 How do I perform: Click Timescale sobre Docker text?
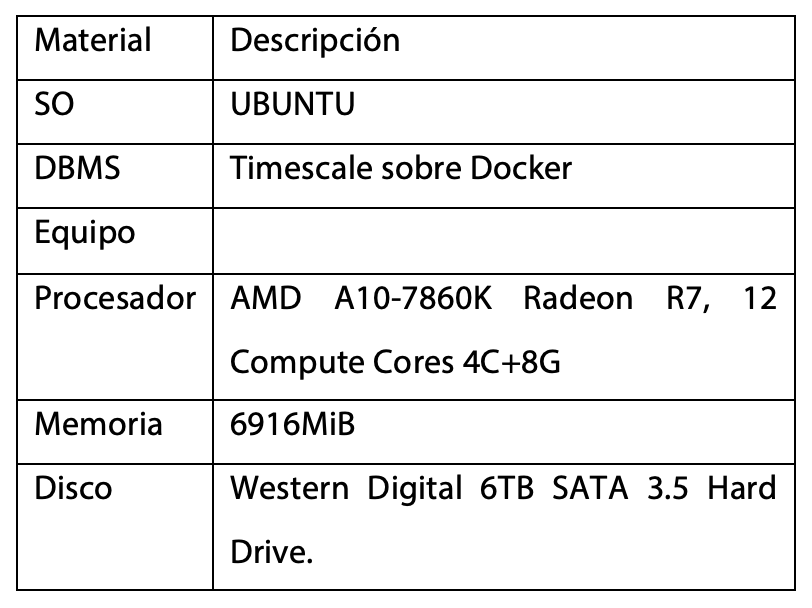coord(401,168)
